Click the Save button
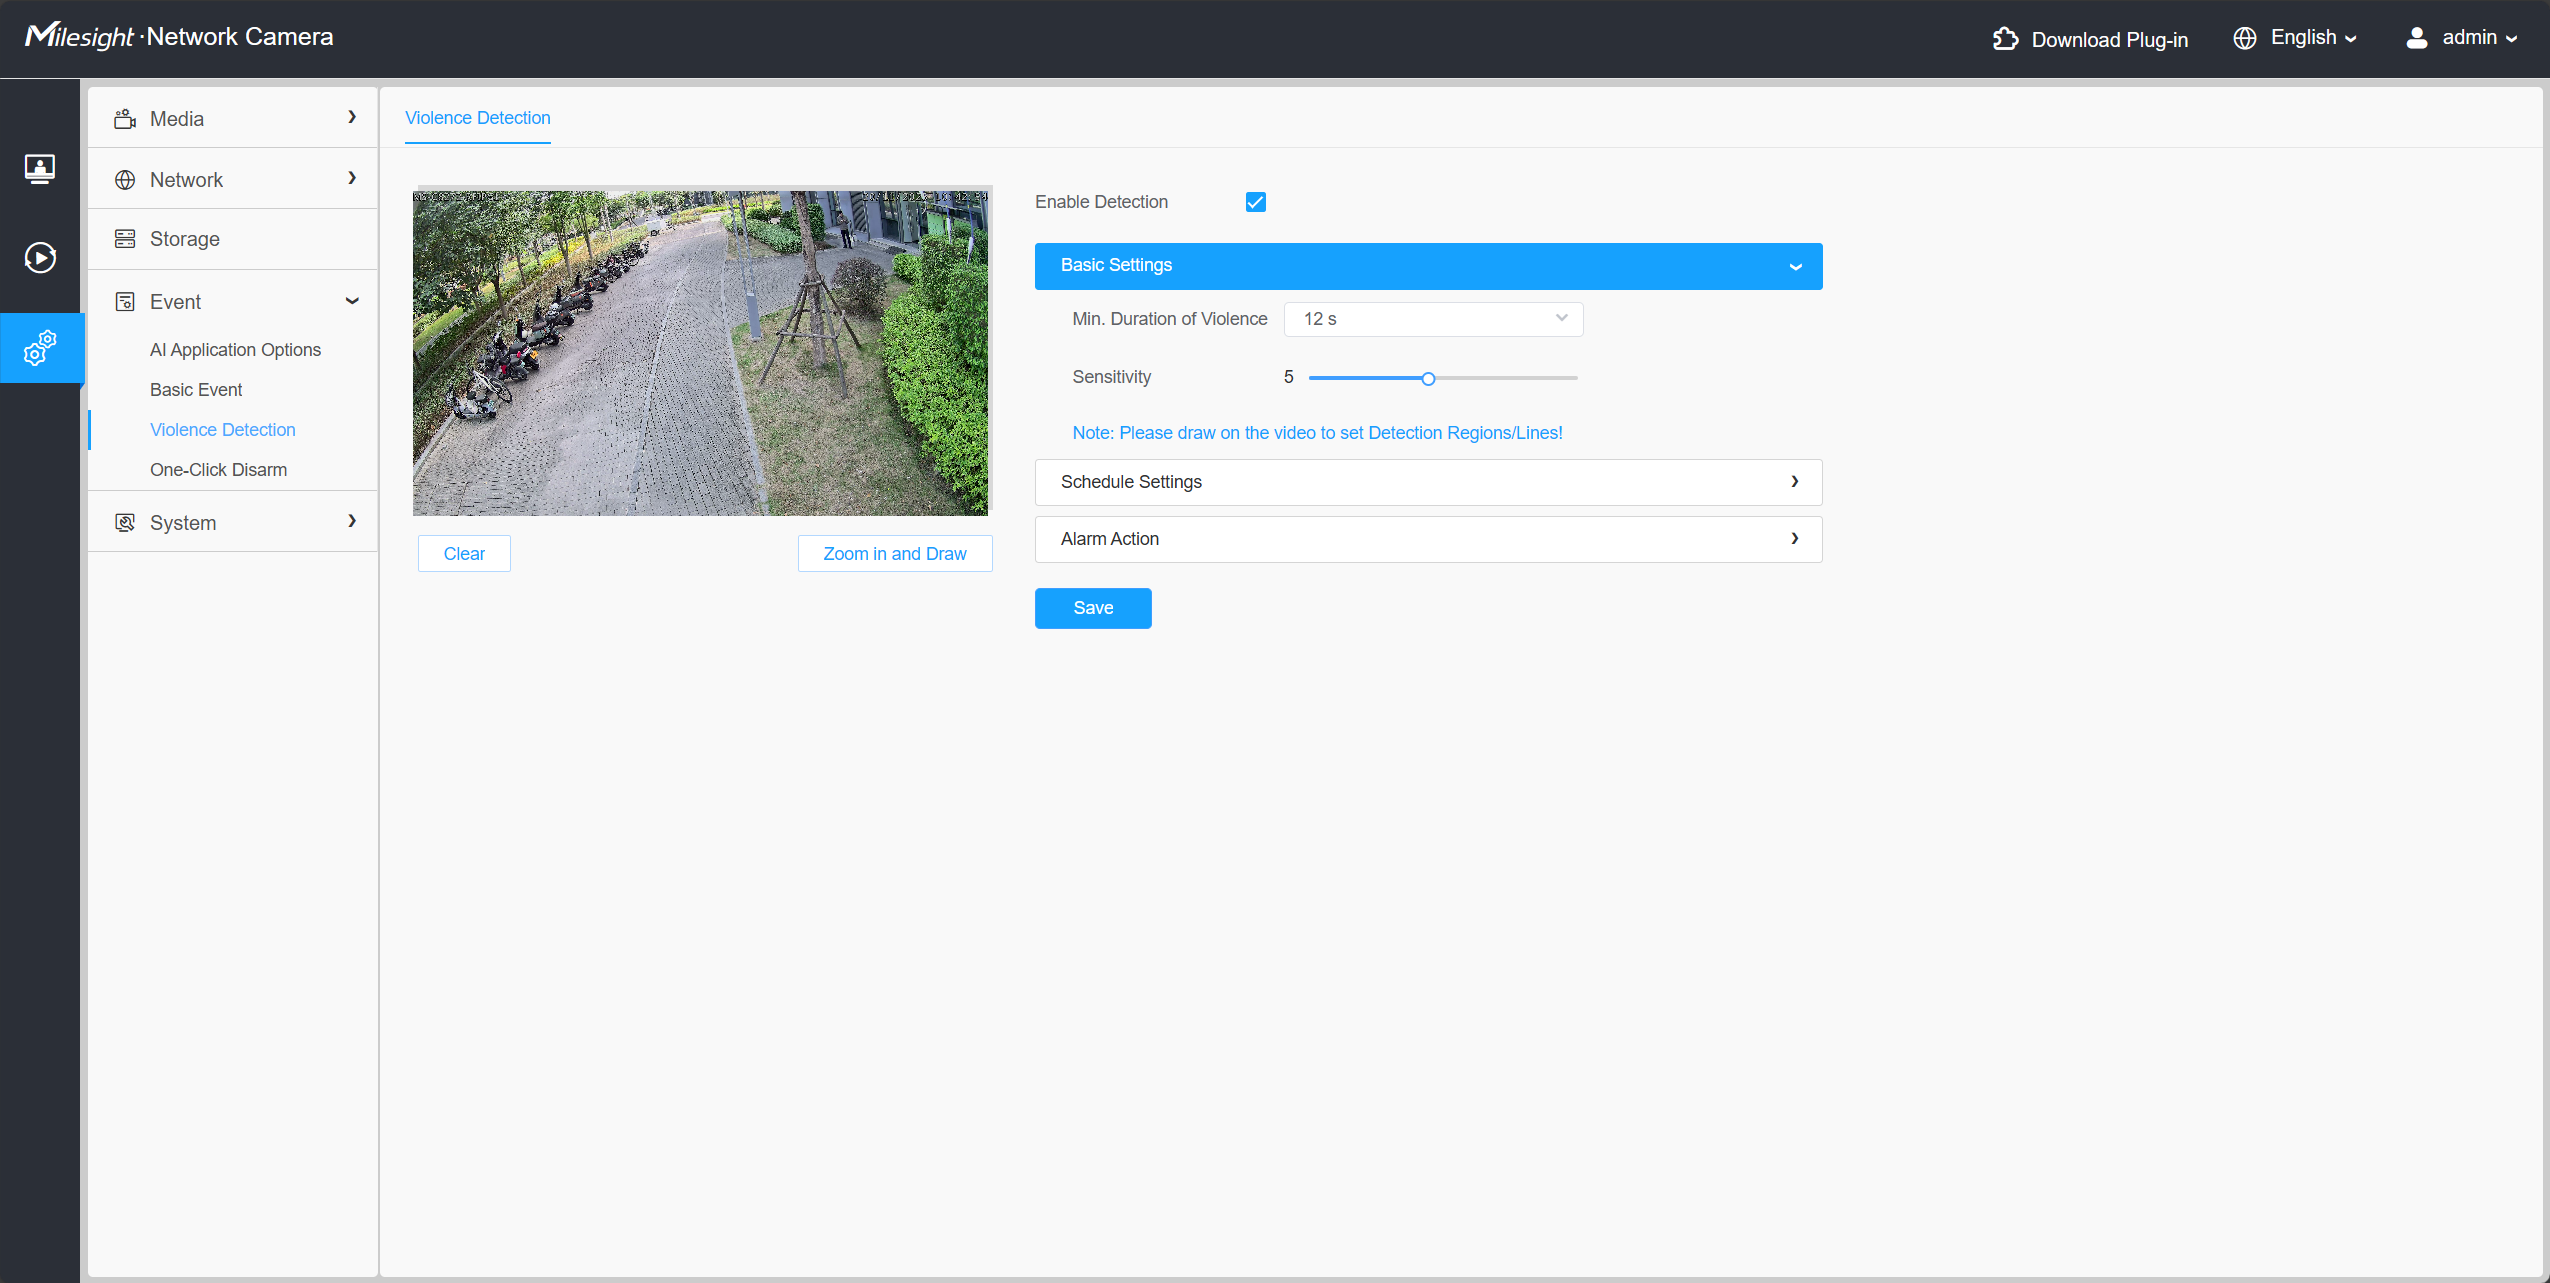Screen dimensions: 2550x1283 click(1093, 608)
